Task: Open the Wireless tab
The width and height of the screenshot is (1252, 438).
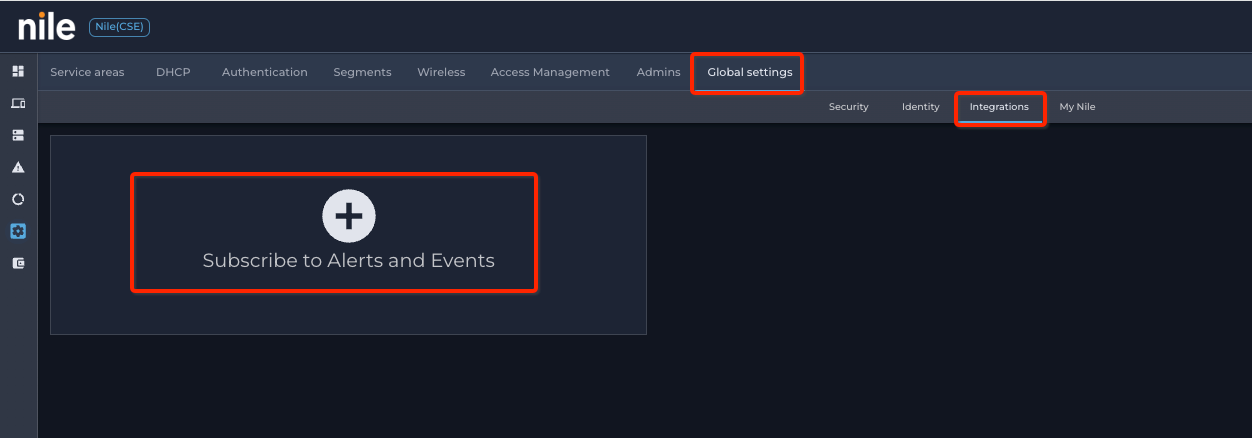Action: point(441,72)
